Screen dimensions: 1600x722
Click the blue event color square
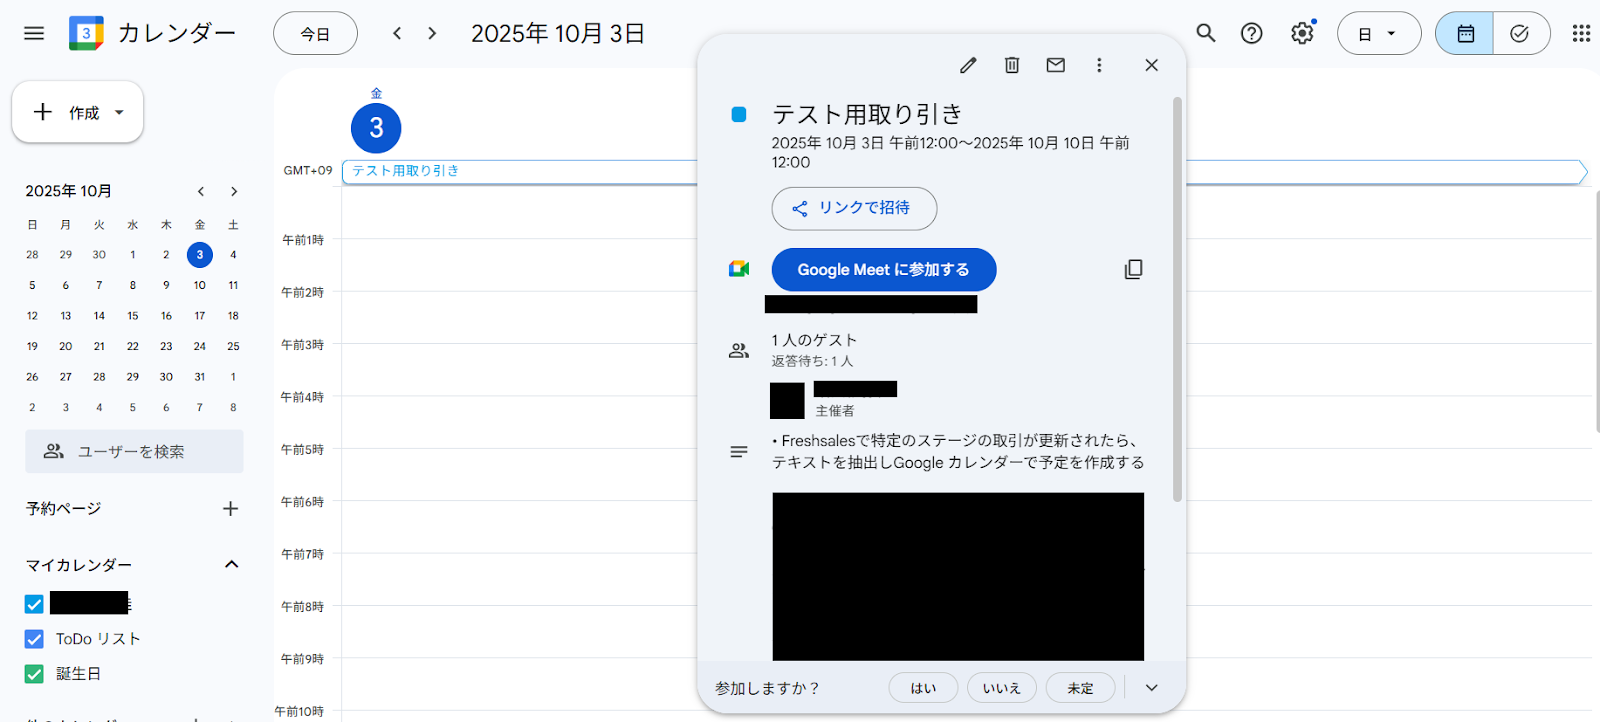coord(739,114)
